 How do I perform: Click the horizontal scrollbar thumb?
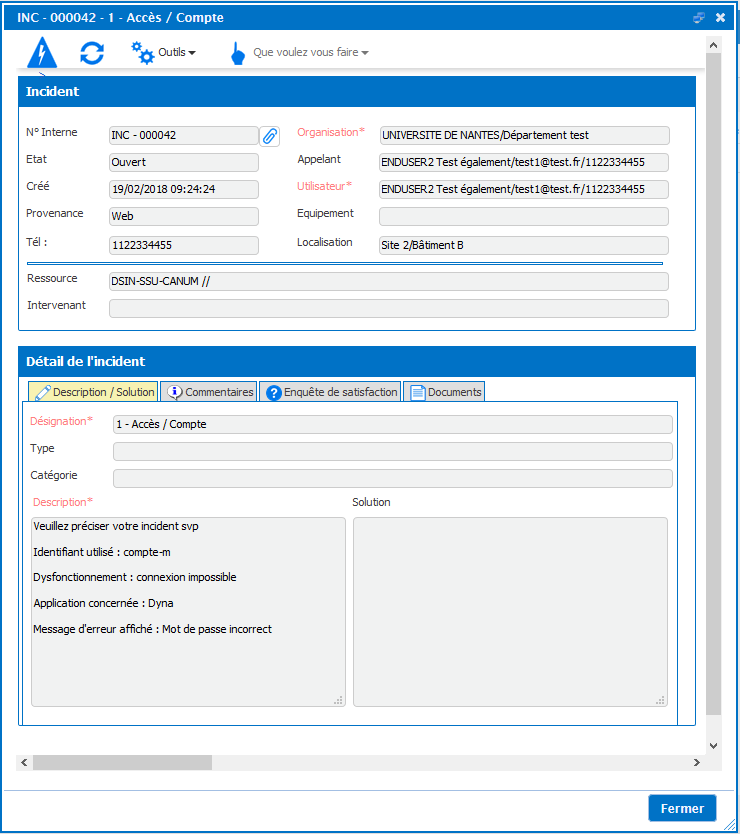point(122,763)
